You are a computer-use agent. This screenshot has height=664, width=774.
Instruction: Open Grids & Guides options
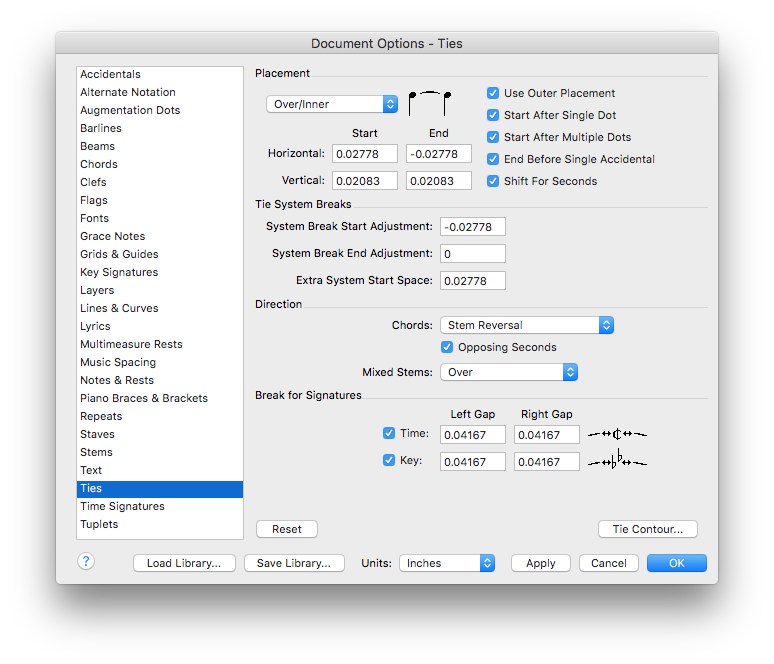[x=160, y=254]
